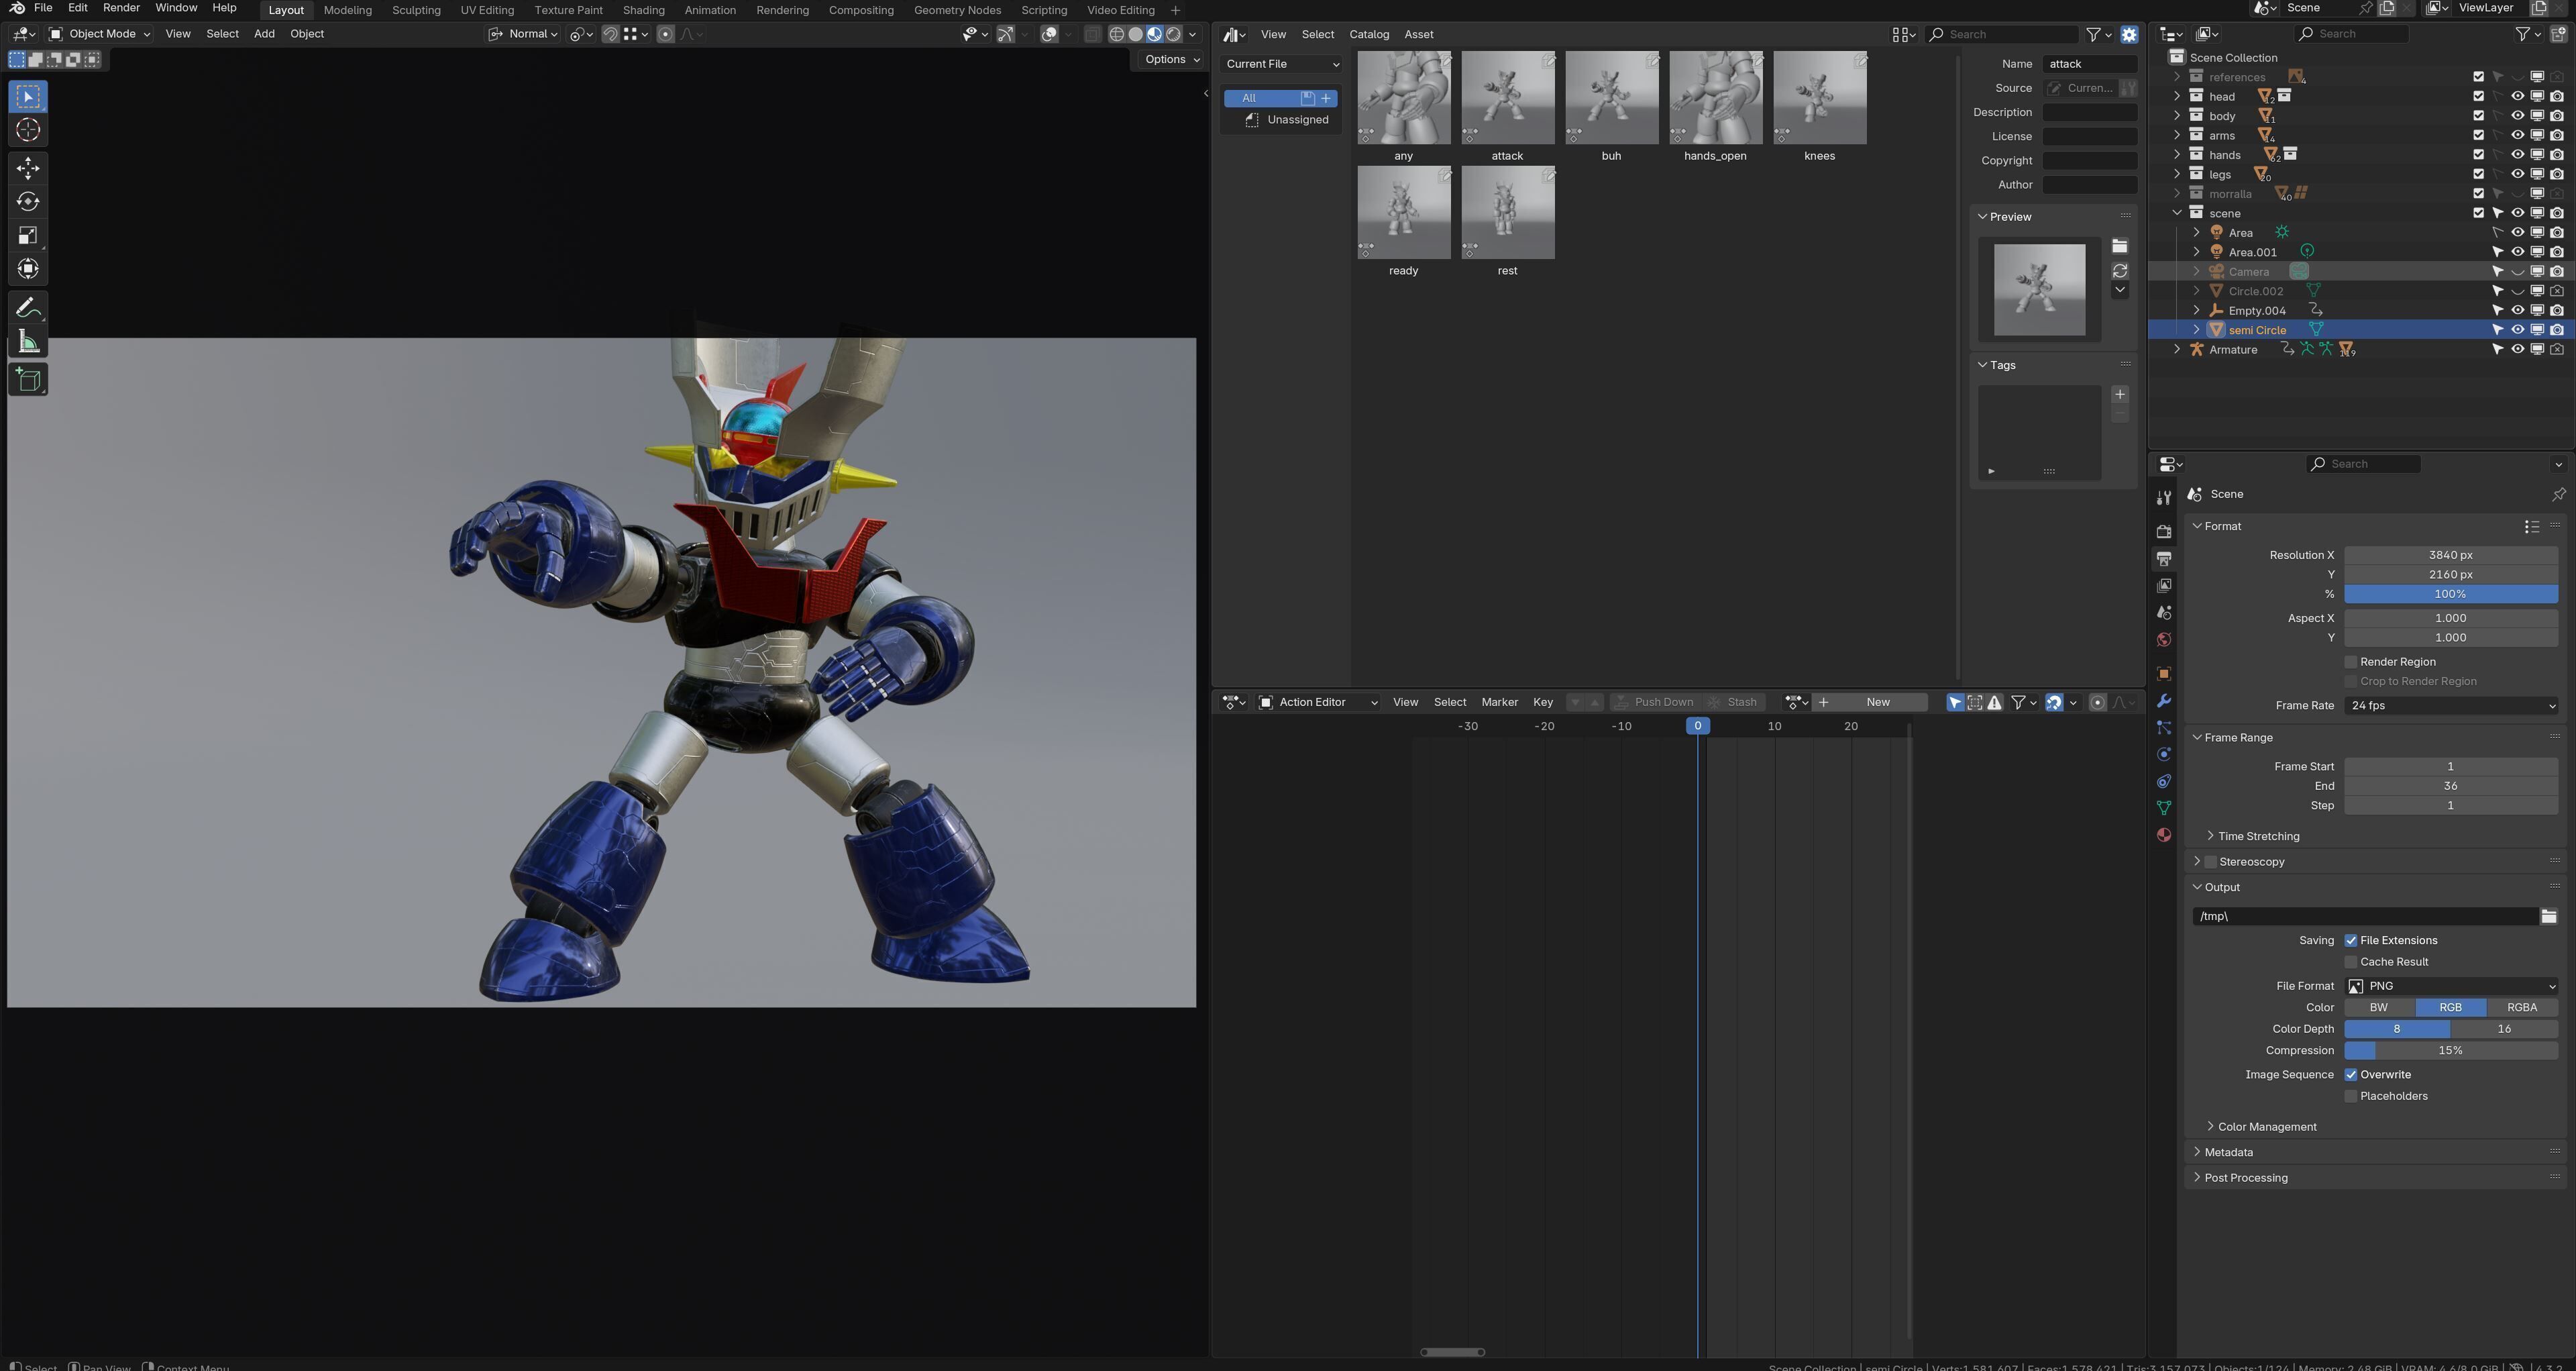The image size is (2576, 1371).
Task: Toggle Cache Result checkbox
Action: [2351, 962]
